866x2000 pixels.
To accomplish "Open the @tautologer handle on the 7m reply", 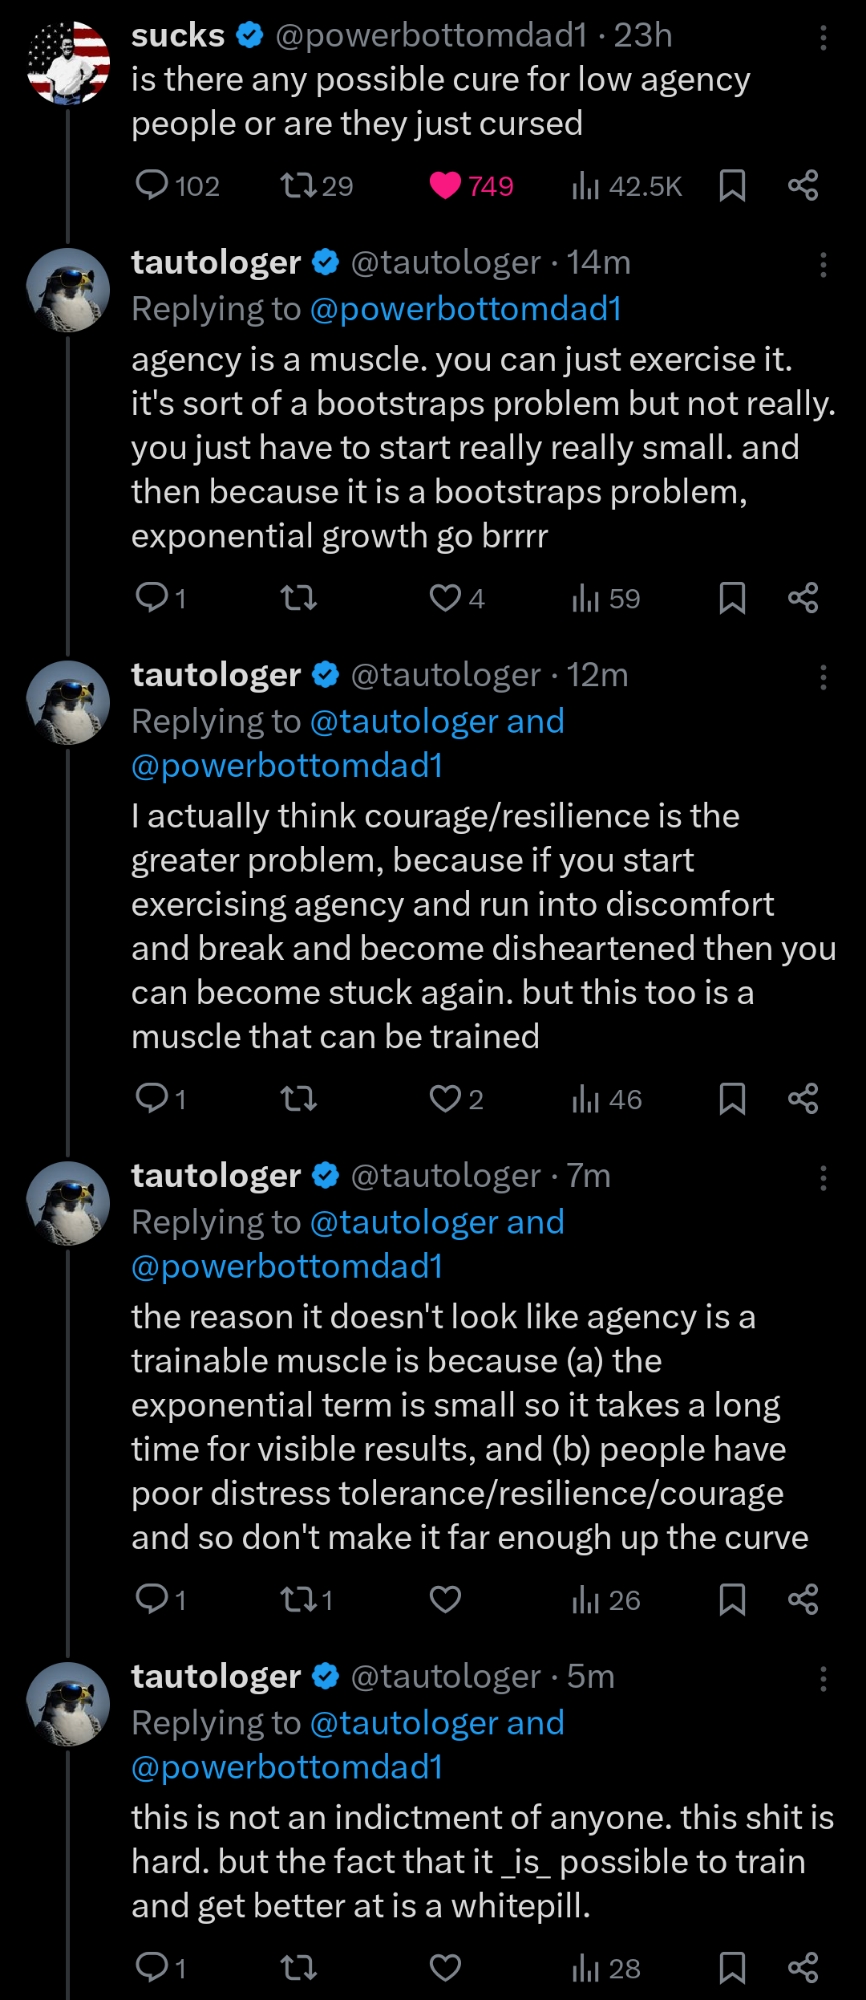I will (445, 1176).
